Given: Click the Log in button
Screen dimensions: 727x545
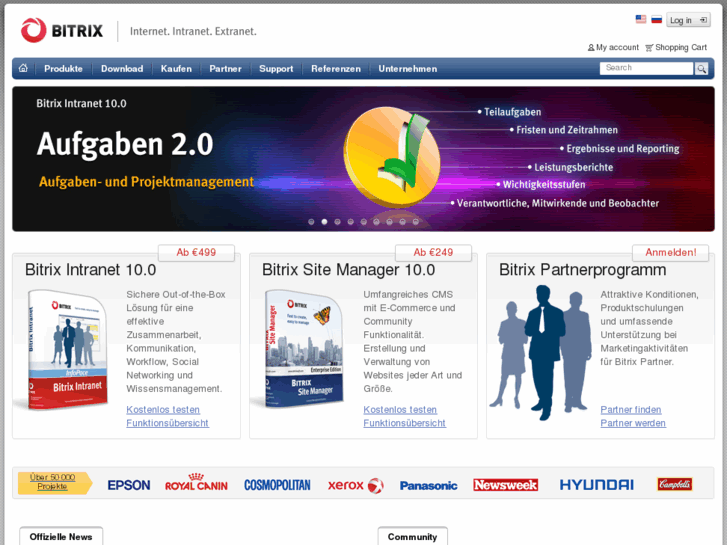Looking at the screenshot, I should click(x=688, y=20).
